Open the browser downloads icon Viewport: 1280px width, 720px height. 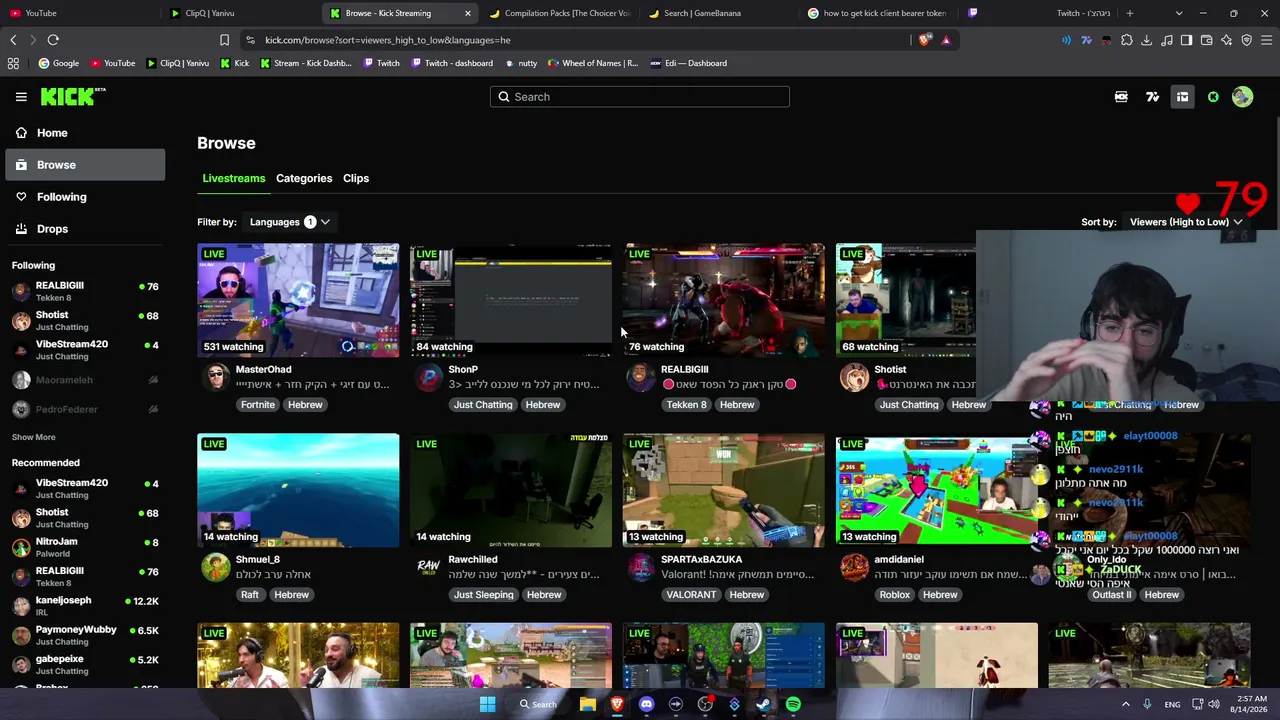(x=1147, y=40)
